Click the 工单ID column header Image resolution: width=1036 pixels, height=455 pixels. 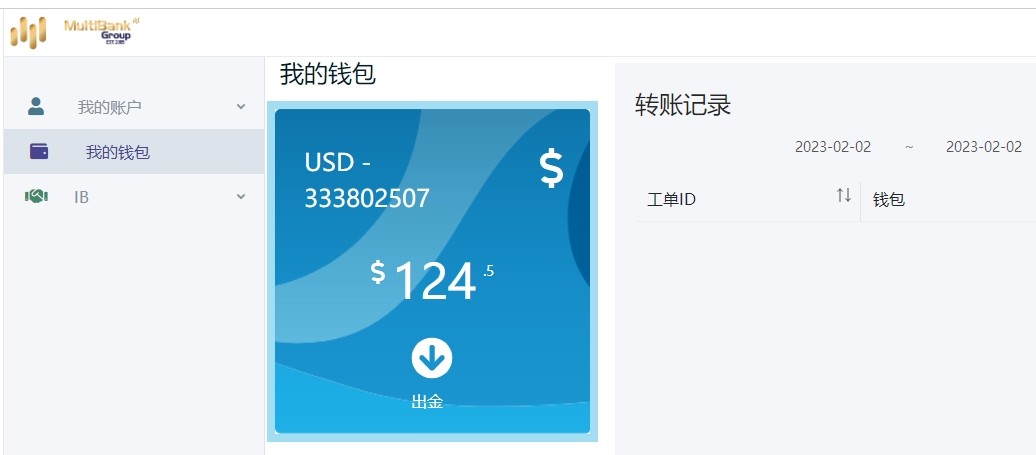[x=671, y=199]
